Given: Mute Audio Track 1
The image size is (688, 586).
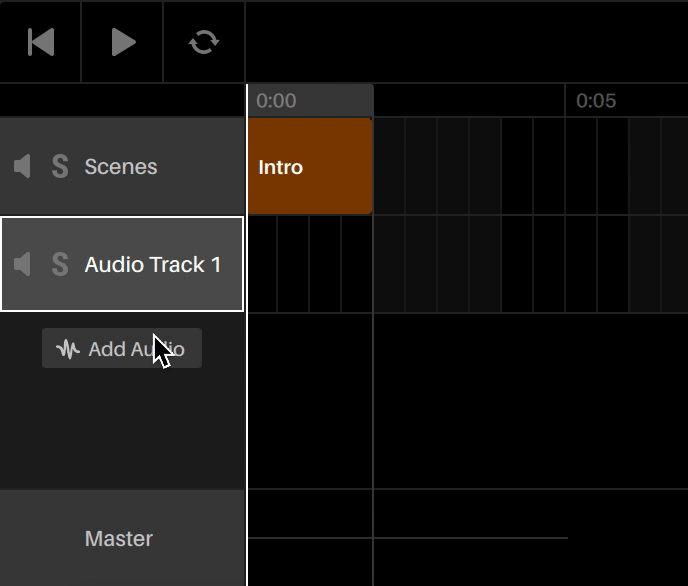Looking at the screenshot, I should coord(22,264).
